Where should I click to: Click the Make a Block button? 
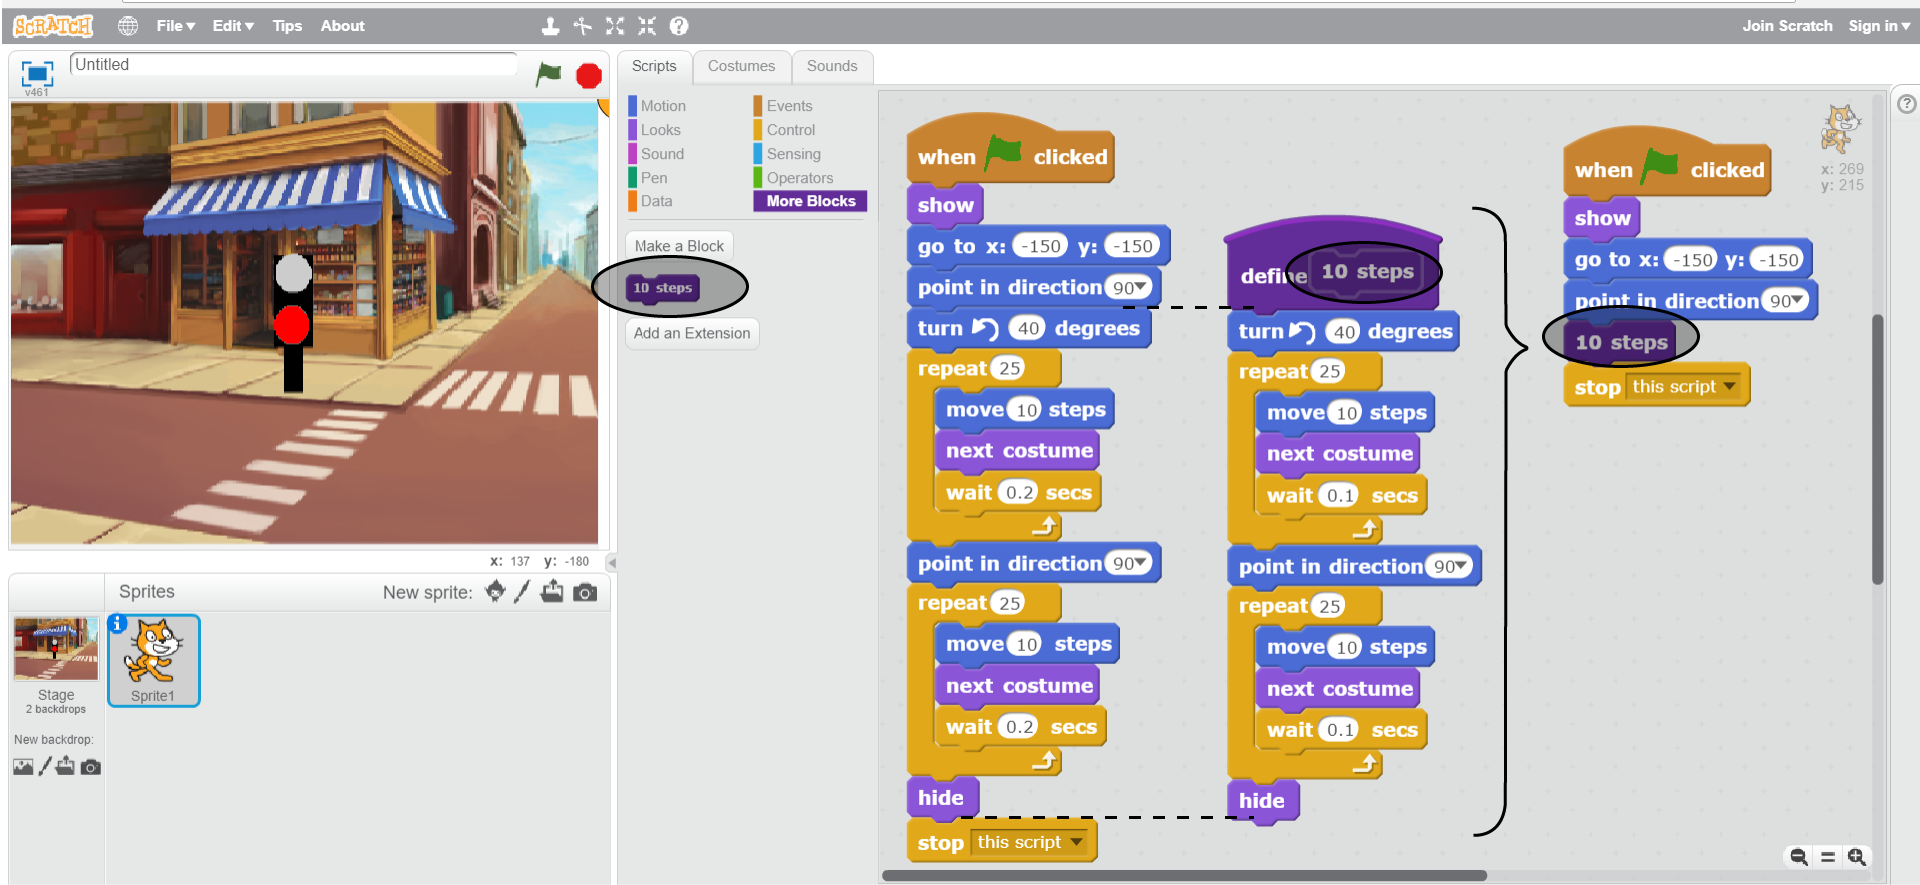pos(679,246)
